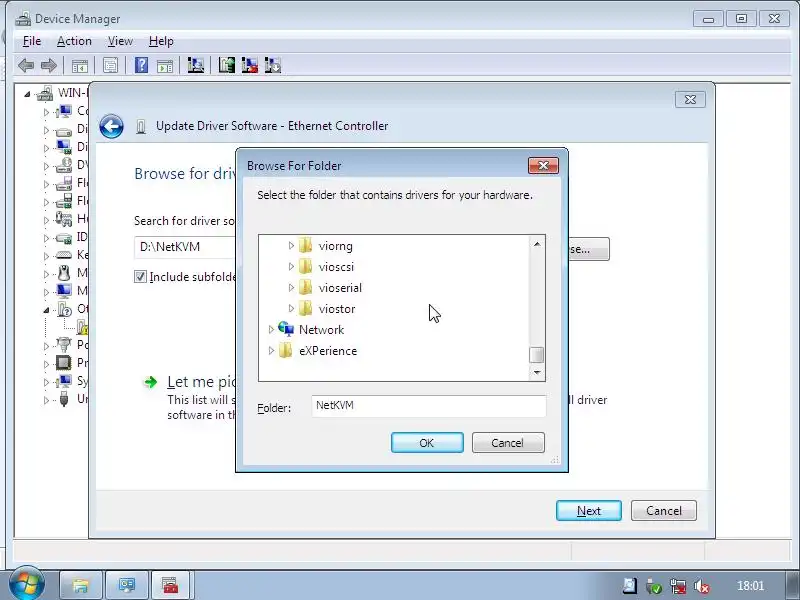The height and width of the screenshot is (600, 800).
Task: Click the Show desktop strip at taskbar end
Action: [x=792, y=585]
